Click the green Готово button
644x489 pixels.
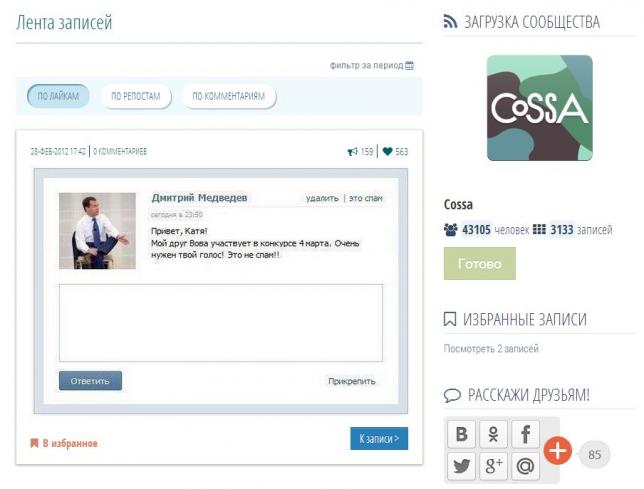click(x=480, y=264)
